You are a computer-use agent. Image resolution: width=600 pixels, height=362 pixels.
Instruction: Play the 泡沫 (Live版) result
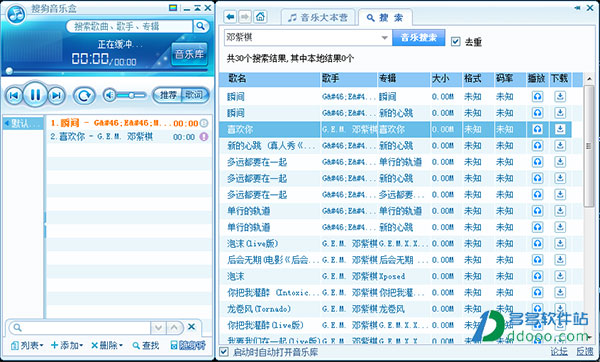tap(538, 243)
